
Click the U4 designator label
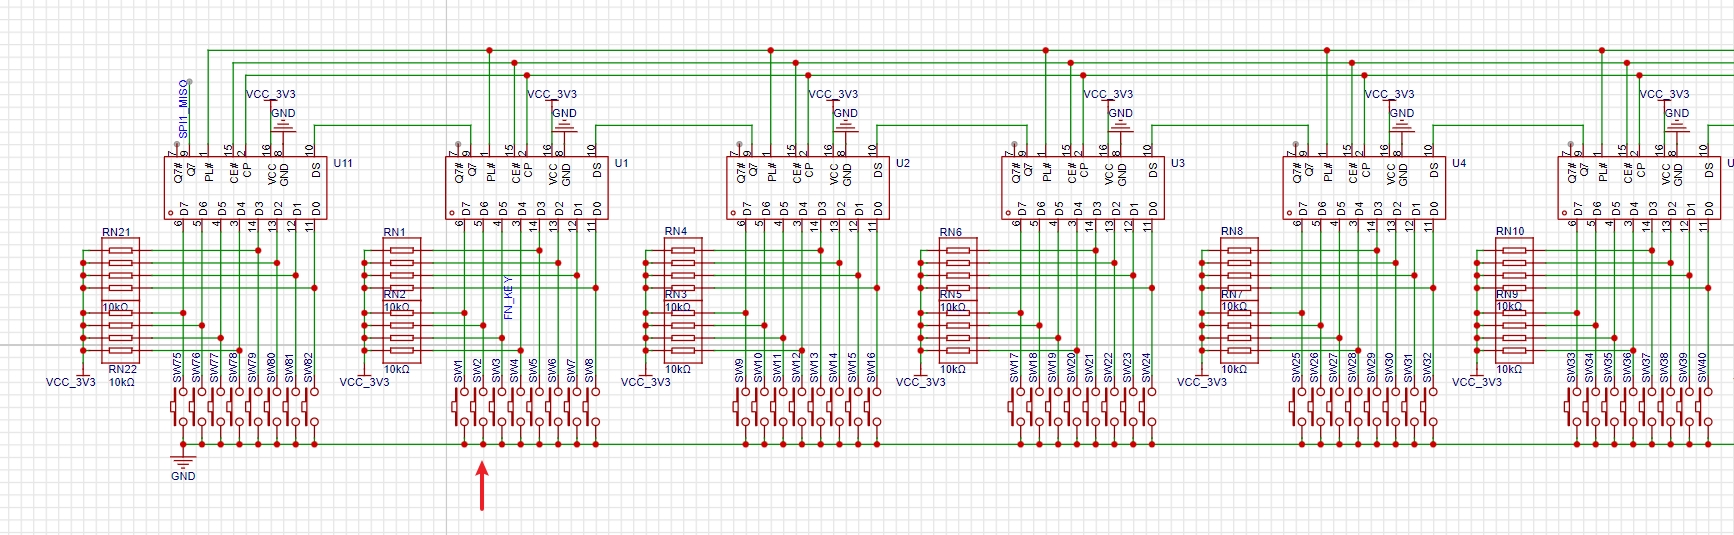coord(1459,163)
